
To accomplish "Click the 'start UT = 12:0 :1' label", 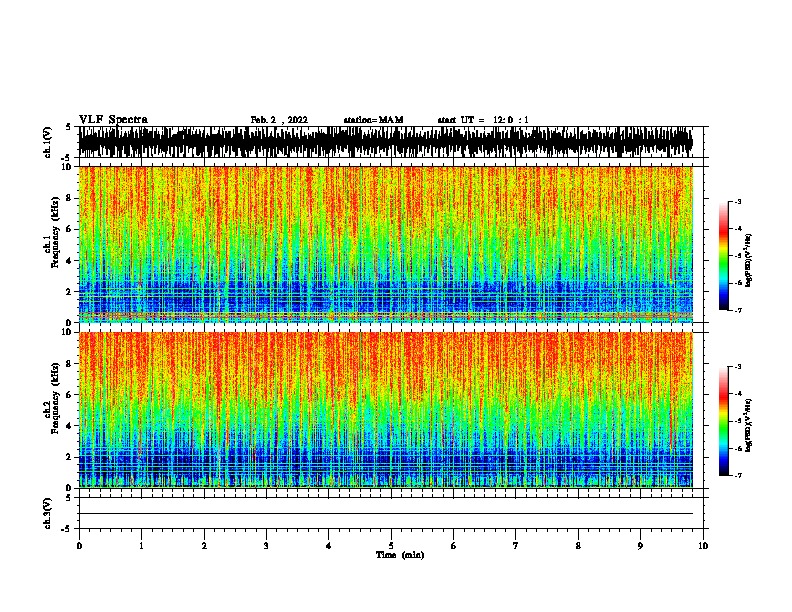I will pos(483,120).
